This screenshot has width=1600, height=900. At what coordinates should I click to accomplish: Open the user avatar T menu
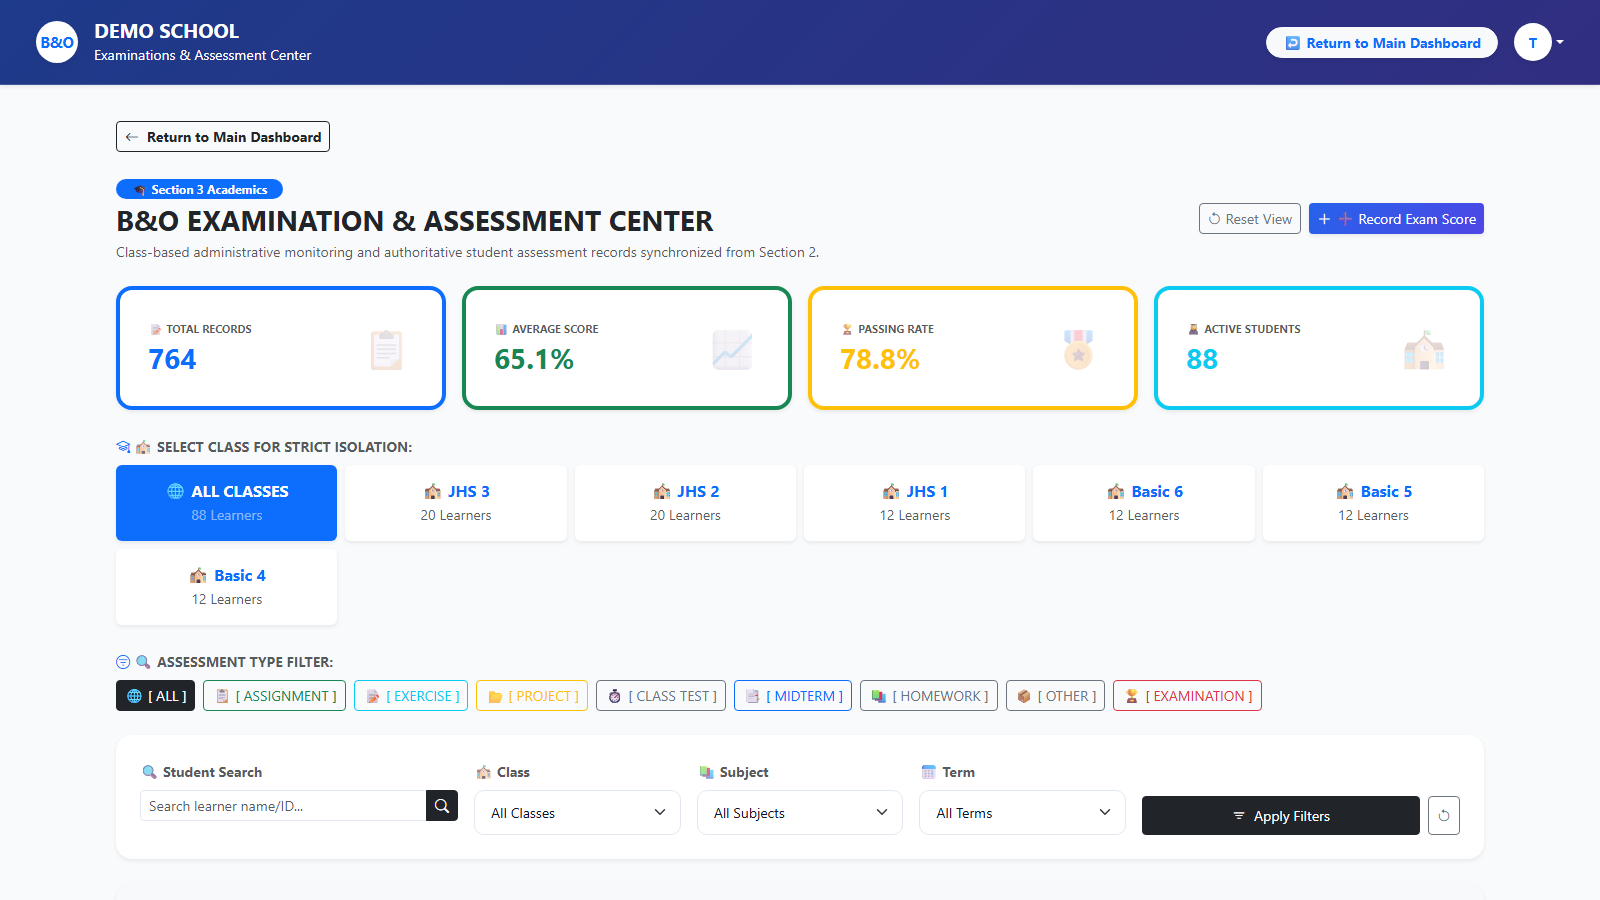coord(1538,42)
